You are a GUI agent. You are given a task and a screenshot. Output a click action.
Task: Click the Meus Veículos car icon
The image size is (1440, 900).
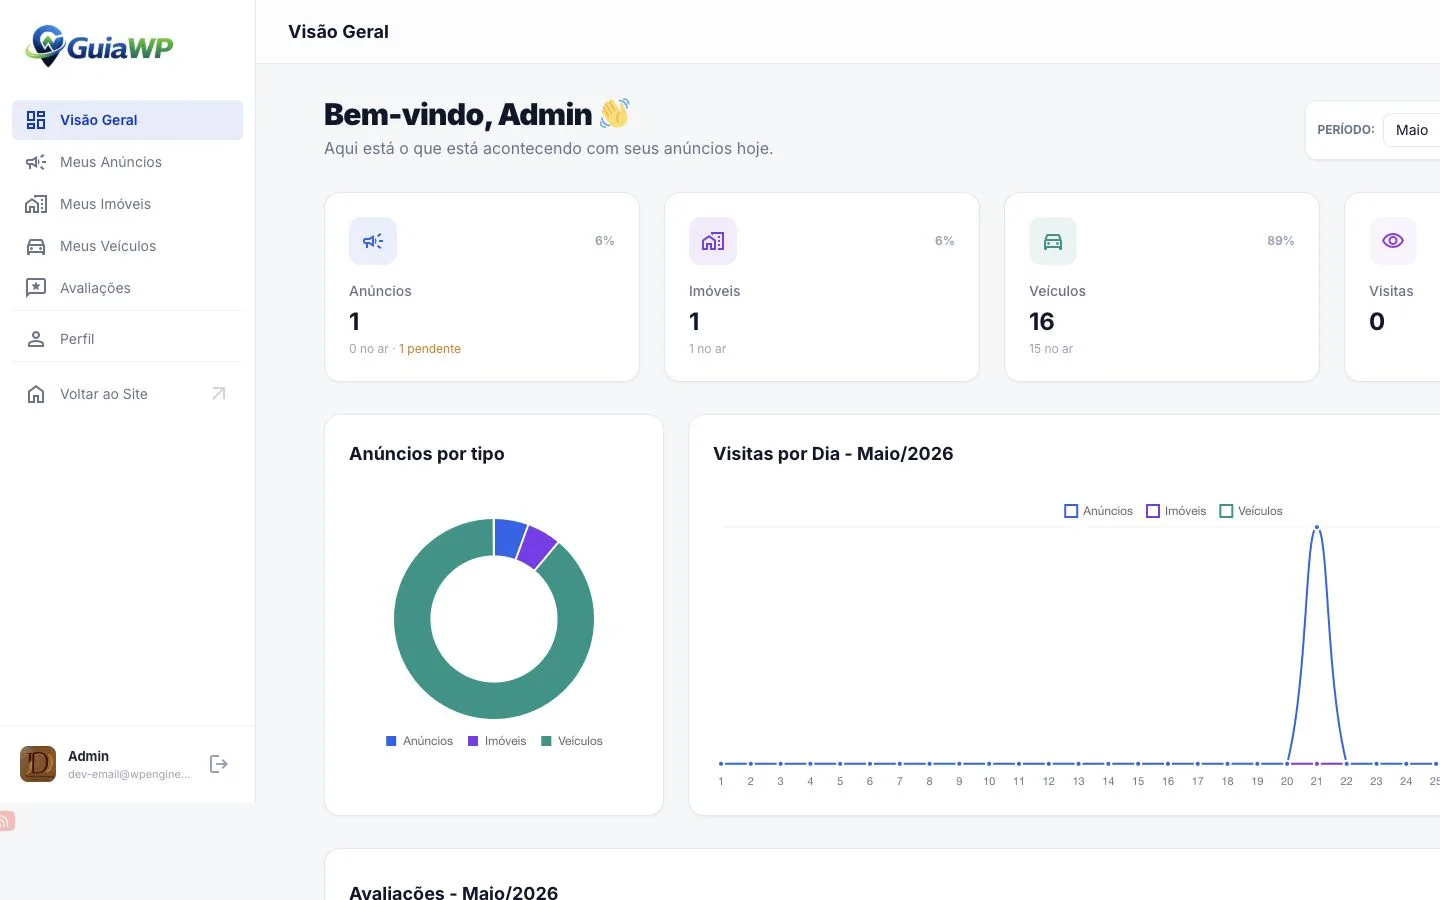click(36, 246)
